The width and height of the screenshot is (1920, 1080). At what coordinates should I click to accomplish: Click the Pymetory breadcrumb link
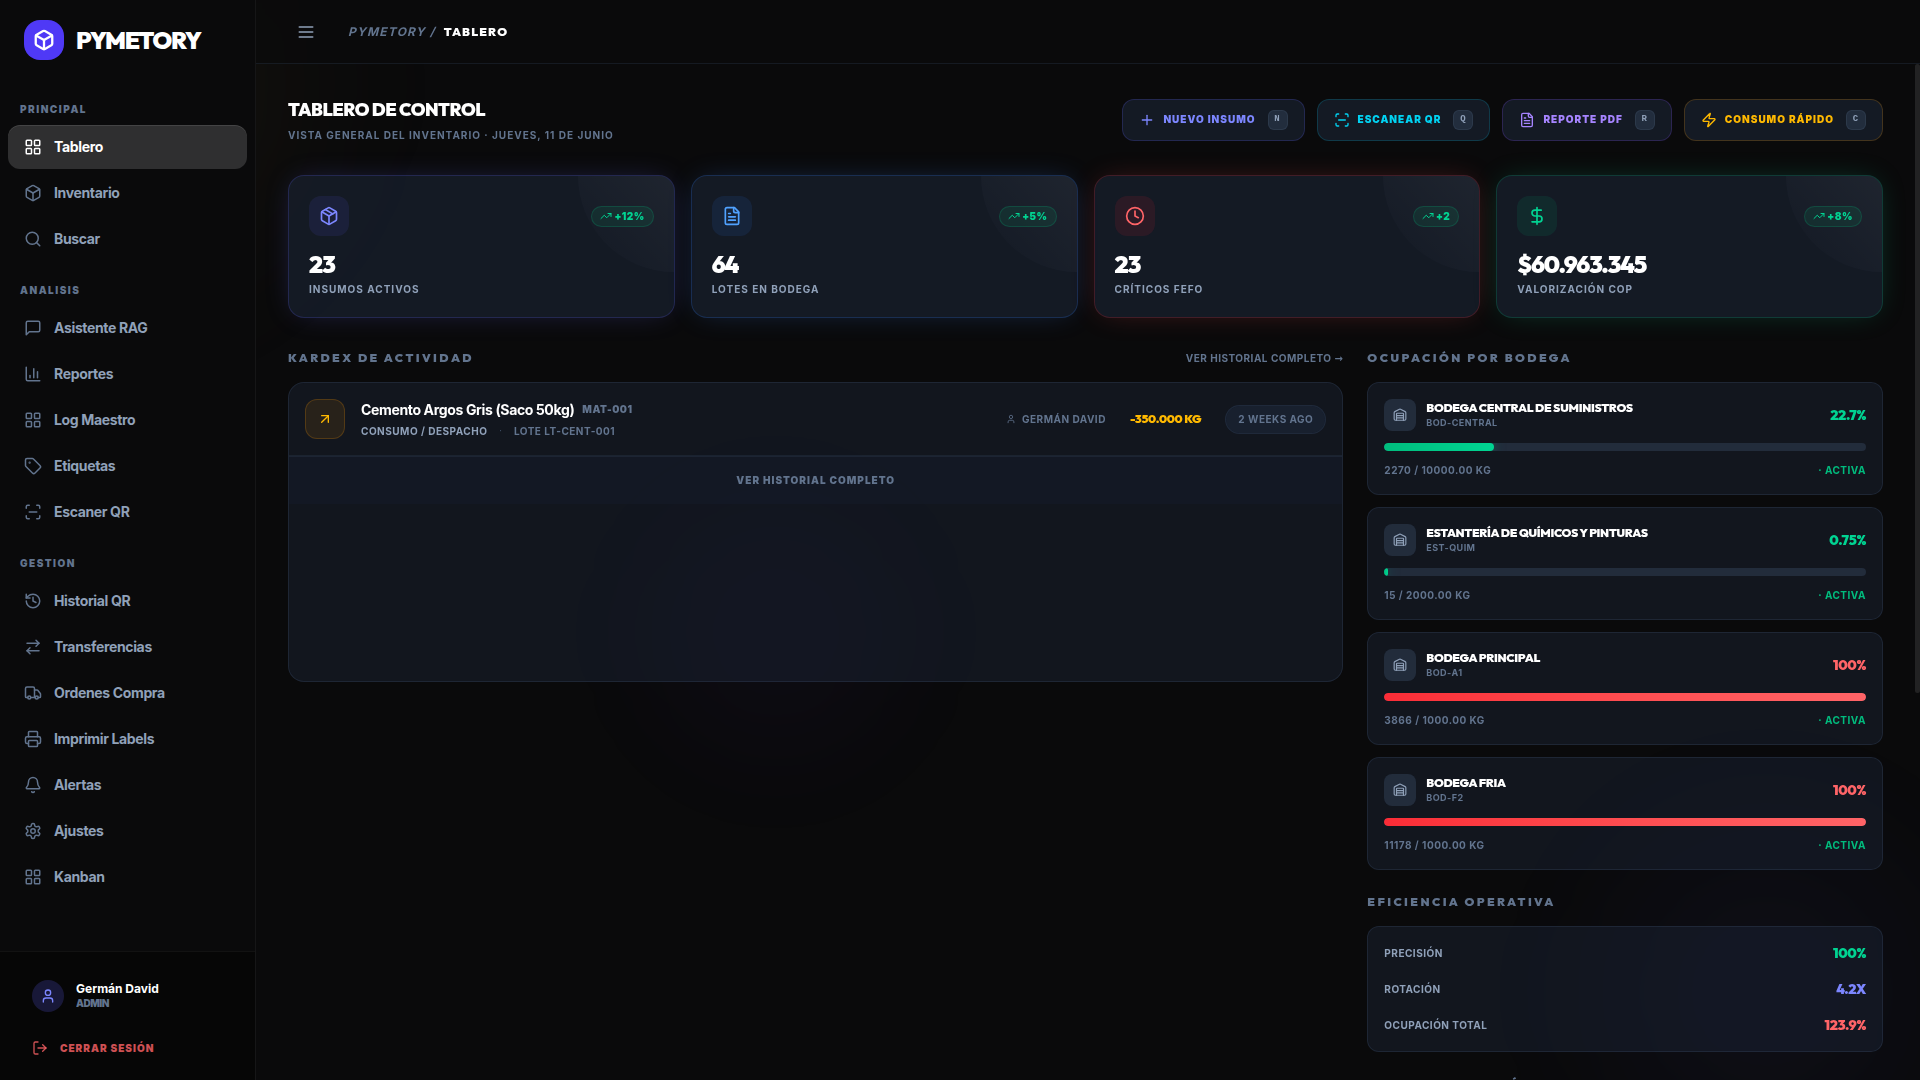[387, 32]
